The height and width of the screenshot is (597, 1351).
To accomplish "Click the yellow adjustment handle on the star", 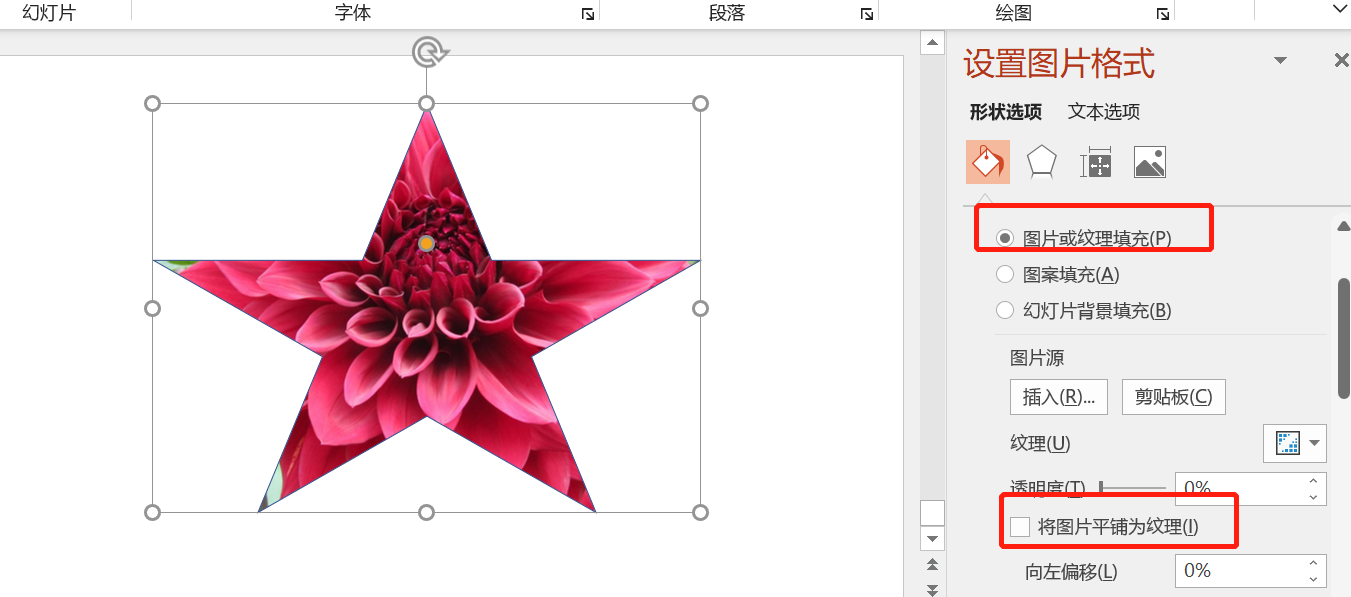I will coord(426,243).
